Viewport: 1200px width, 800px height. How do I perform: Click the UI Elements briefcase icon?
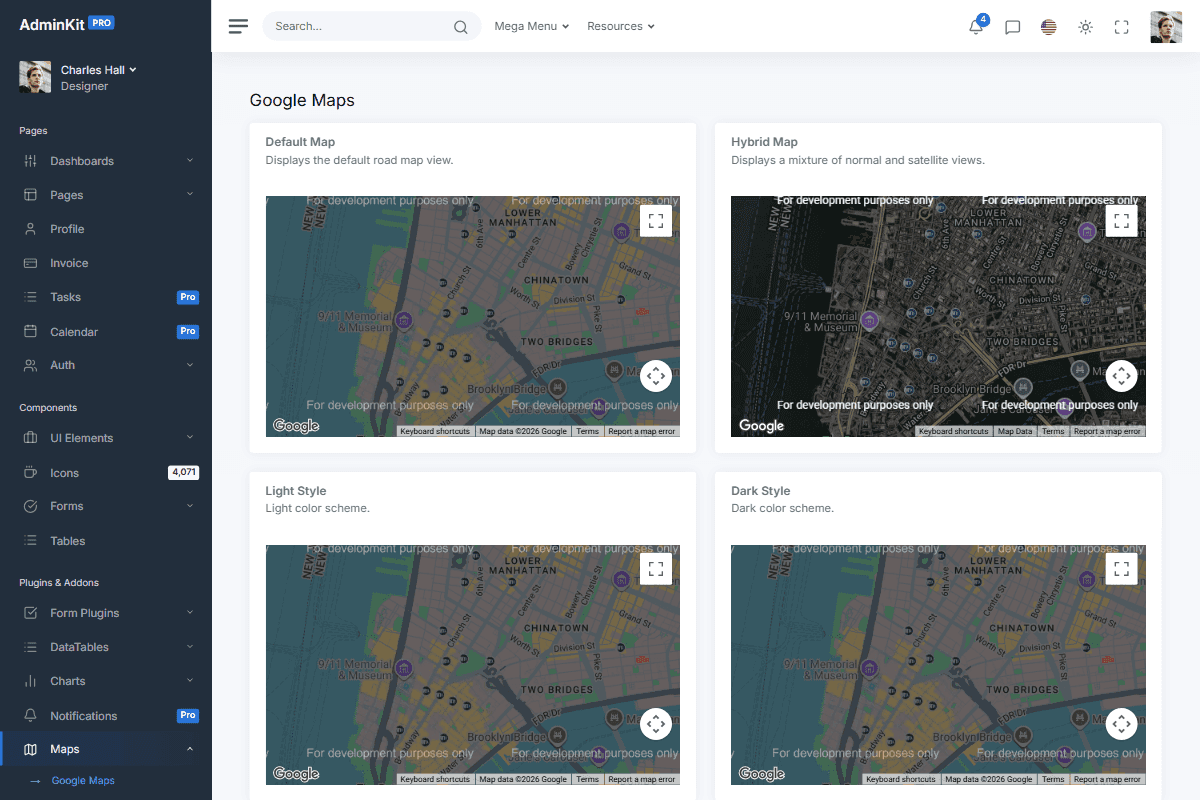[30, 438]
